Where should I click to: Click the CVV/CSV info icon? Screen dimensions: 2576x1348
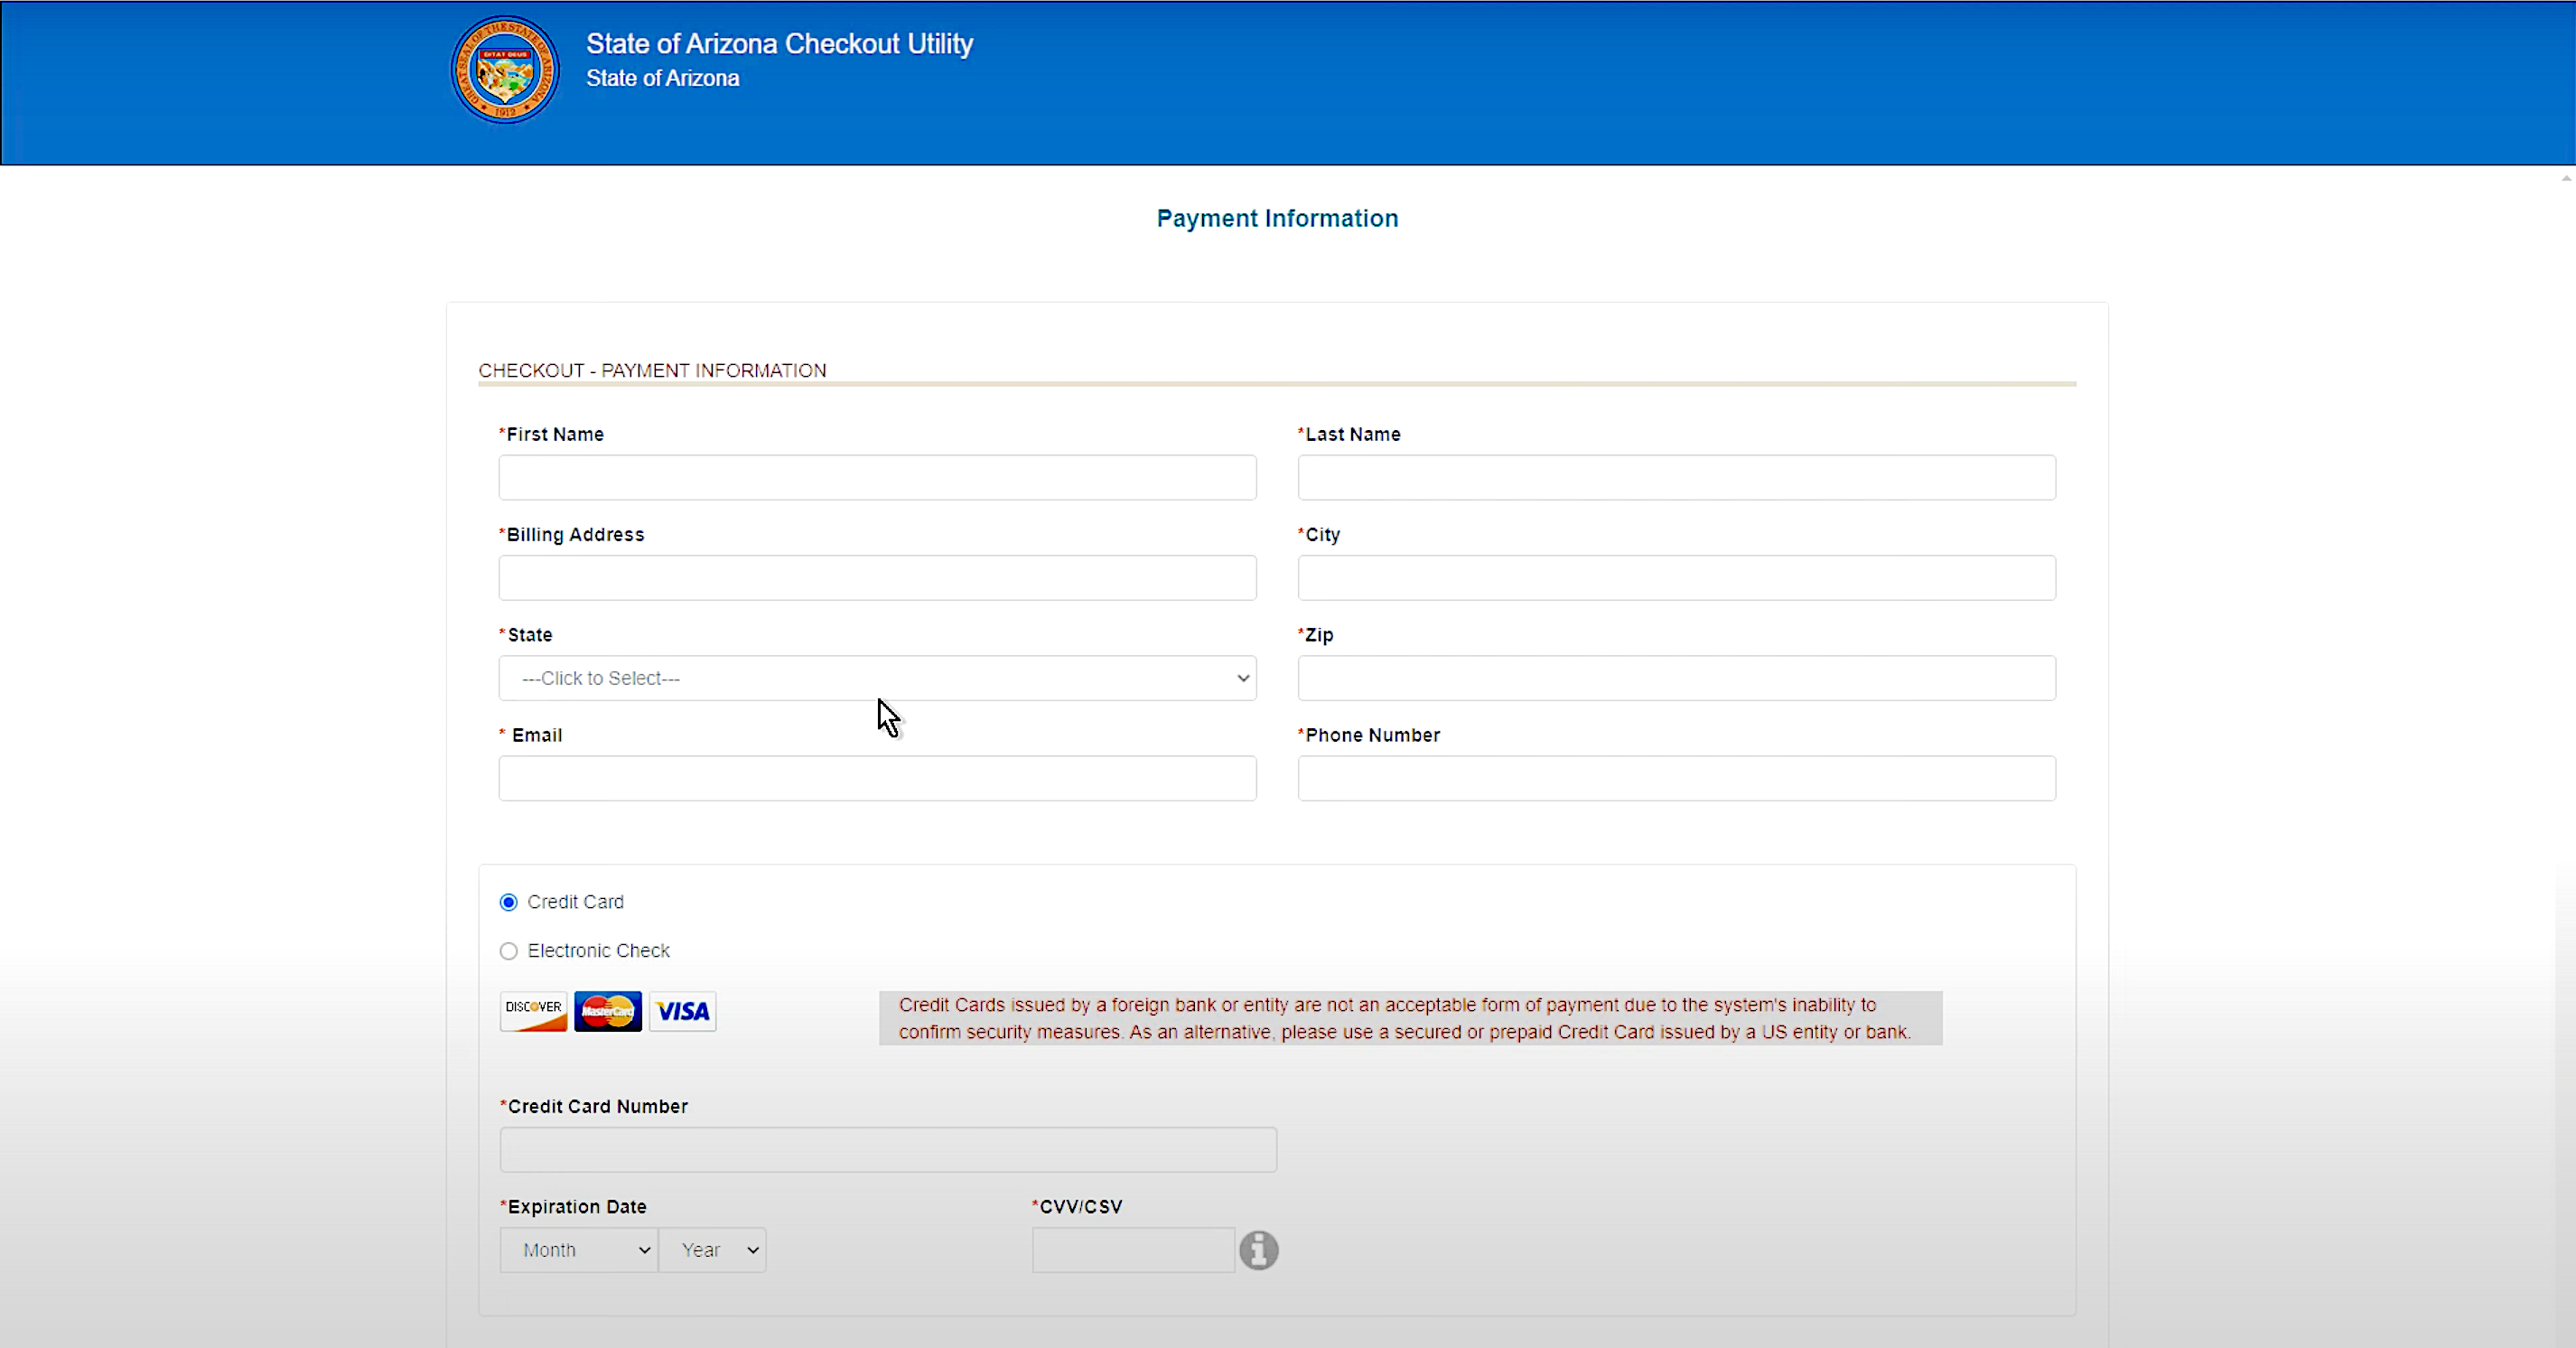[x=1258, y=1250]
